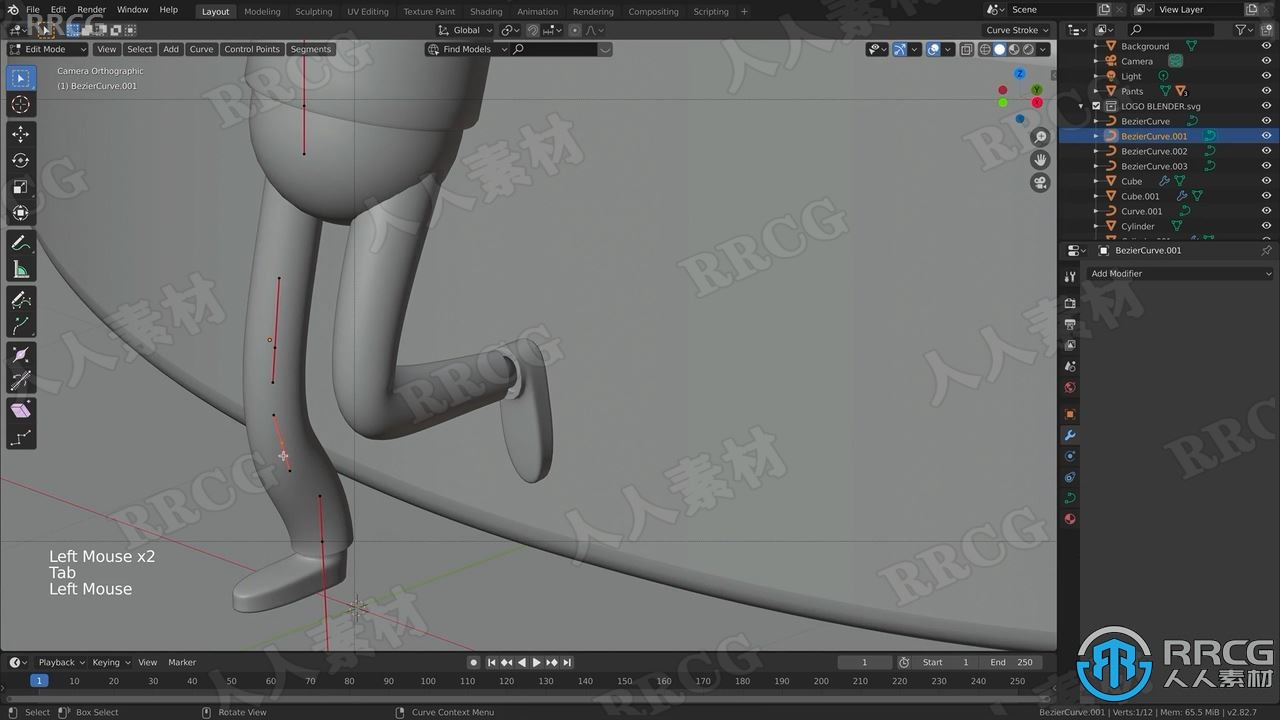Select the Measure tool
Image resolution: width=1280 pixels, height=720 pixels.
tap(20, 269)
